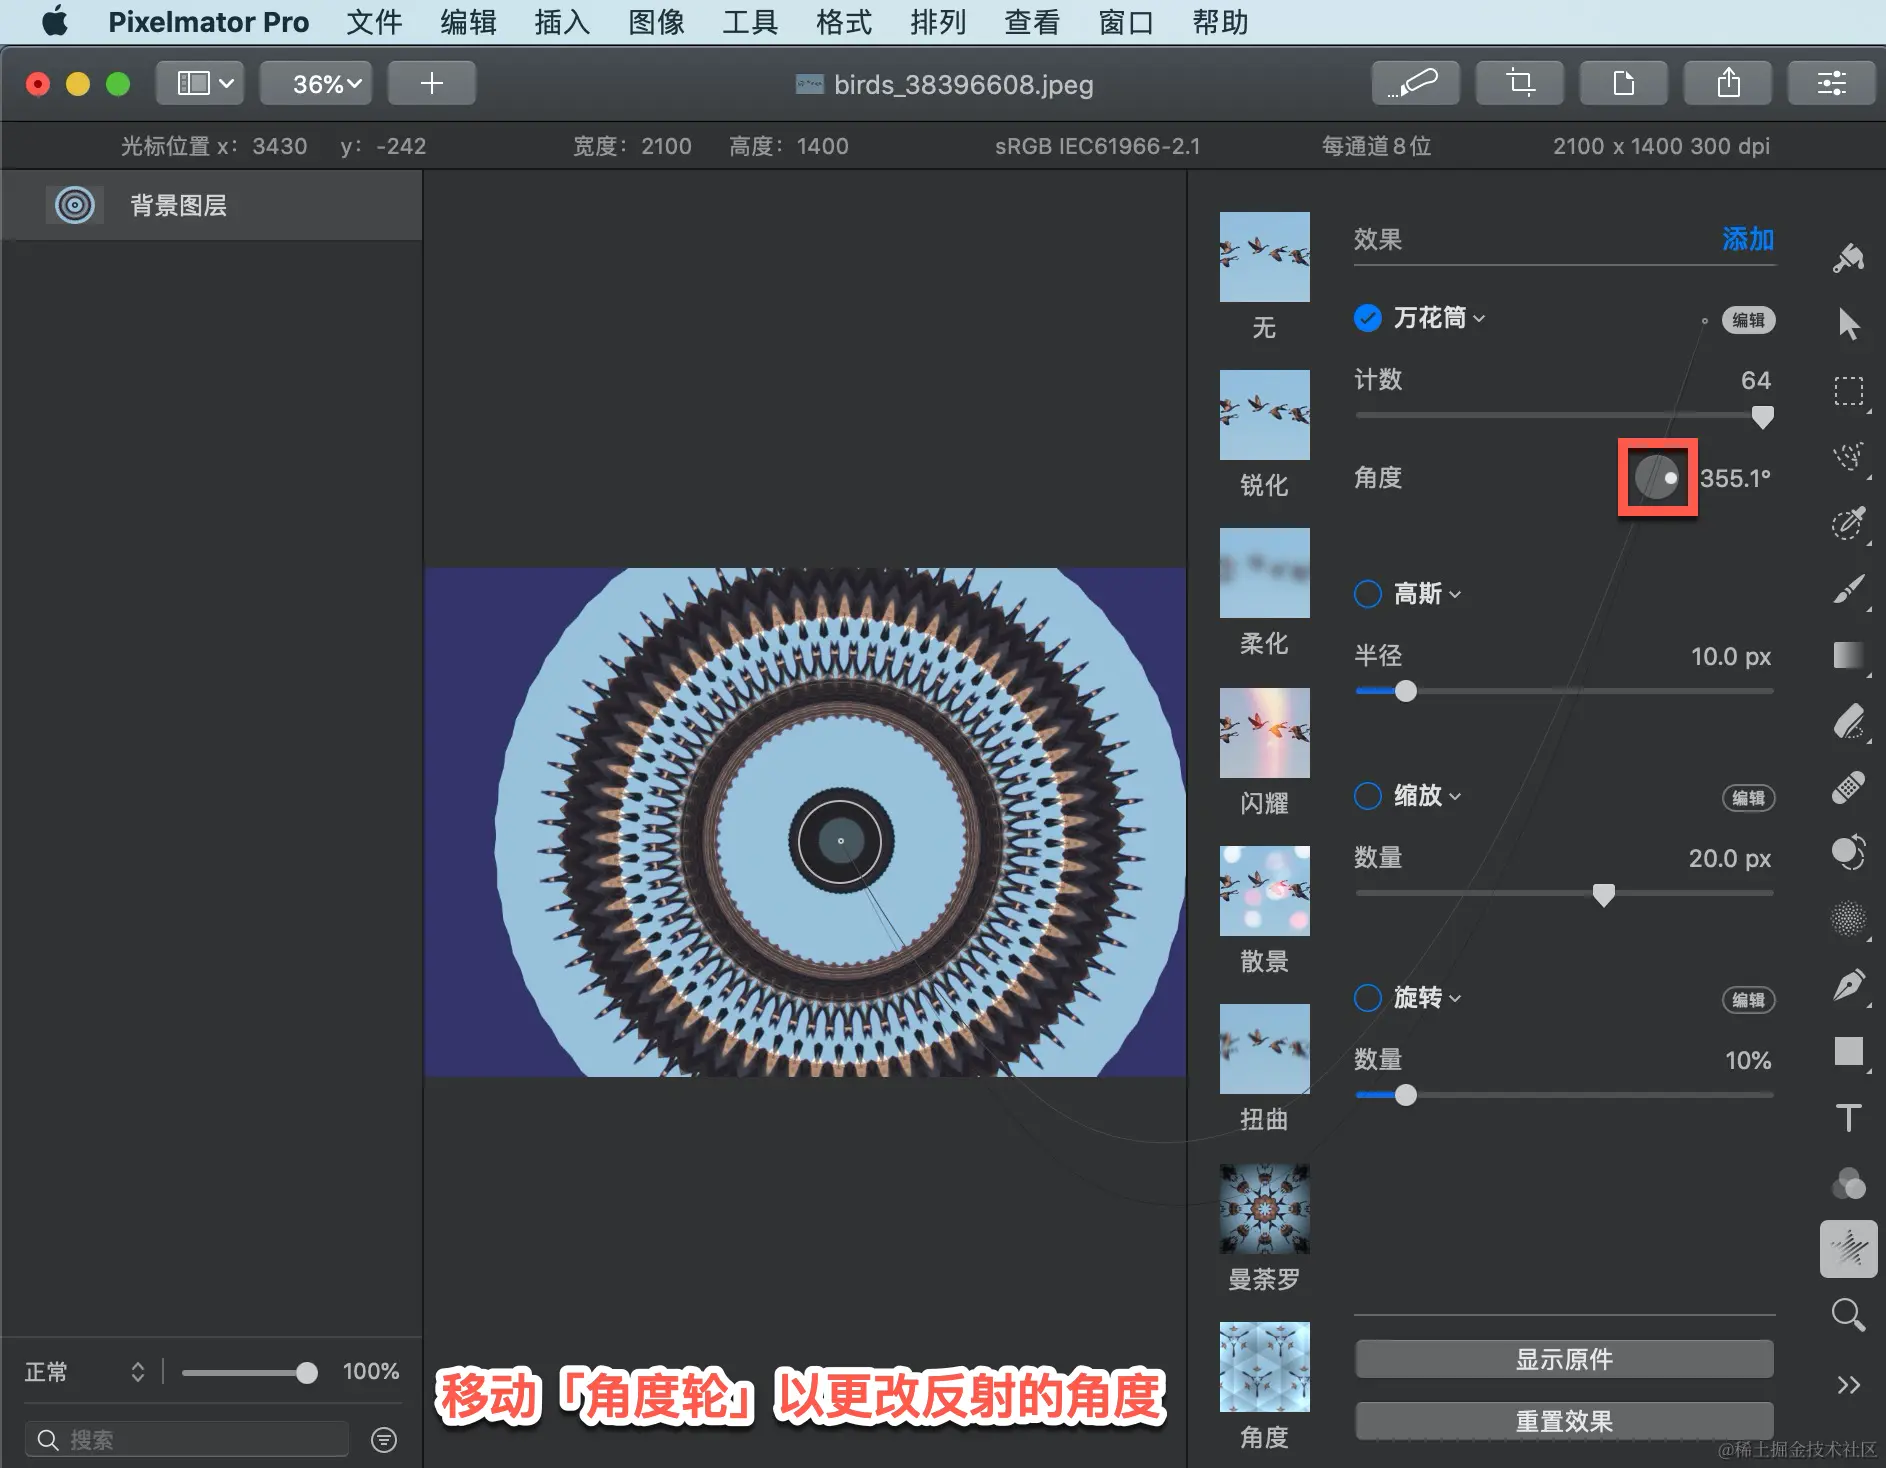This screenshot has width=1886, height=1468.
Task: Click the 计数 slider handle
Action: [1763, 416]
